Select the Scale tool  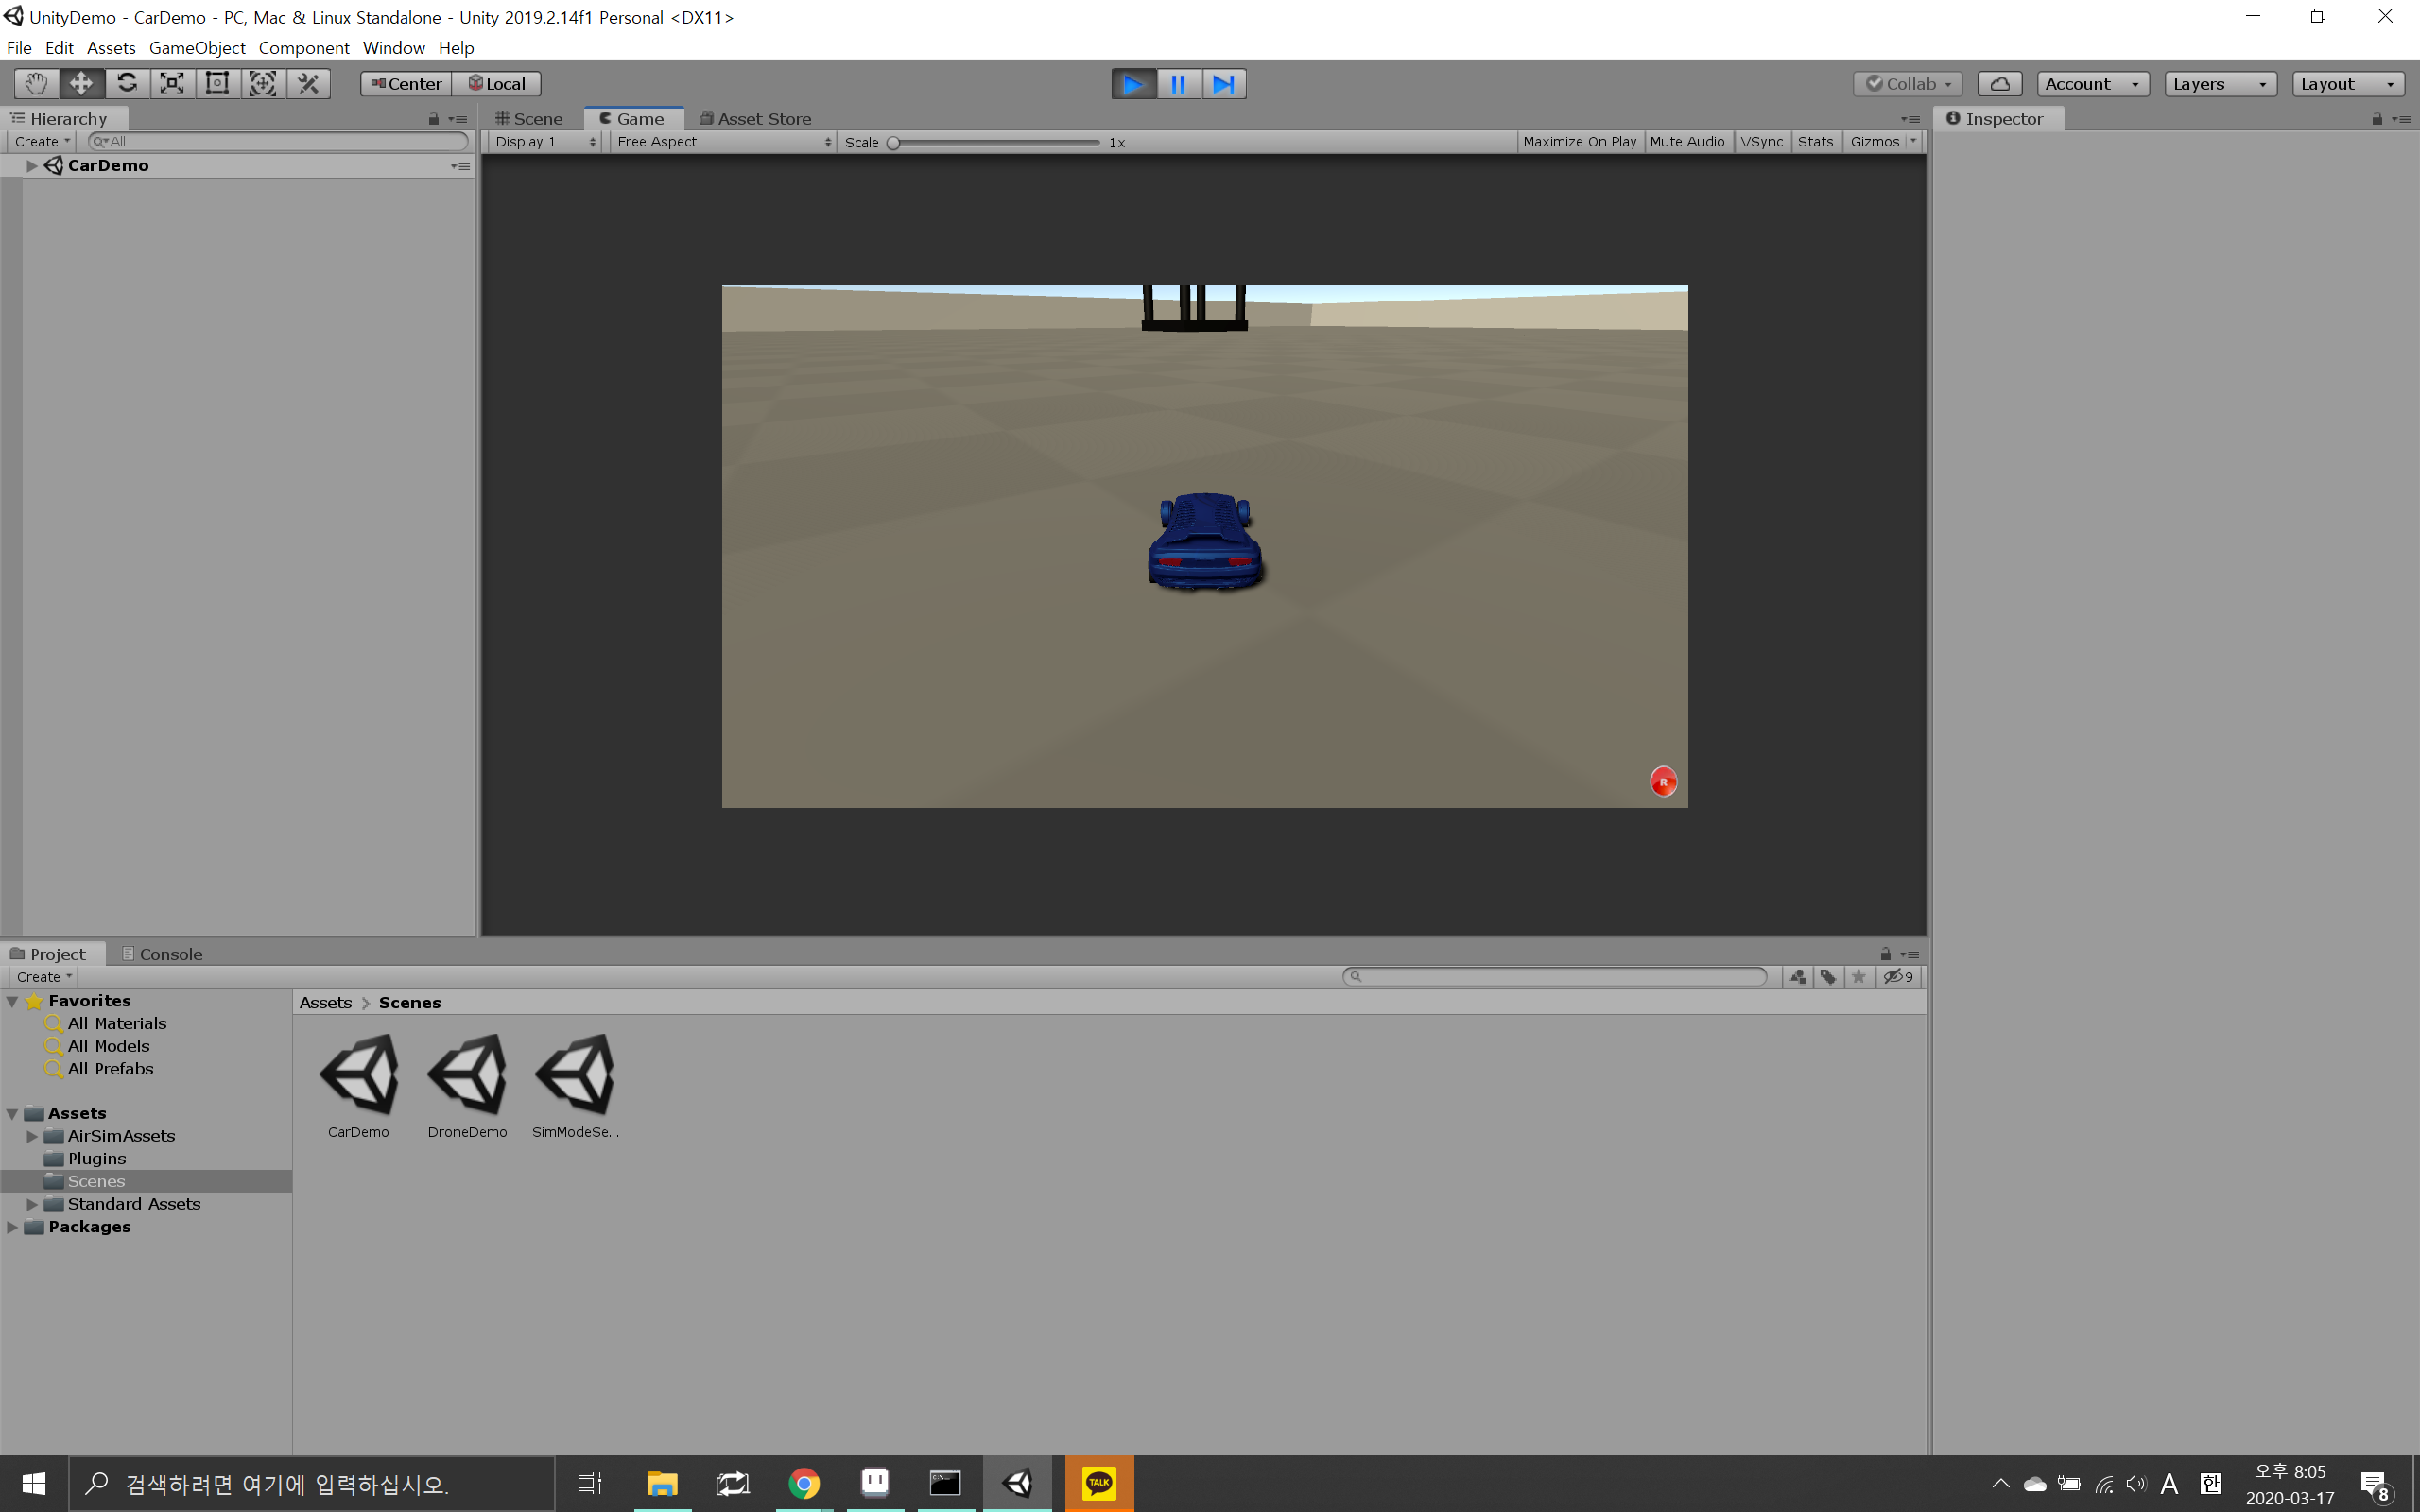[172, 84]
